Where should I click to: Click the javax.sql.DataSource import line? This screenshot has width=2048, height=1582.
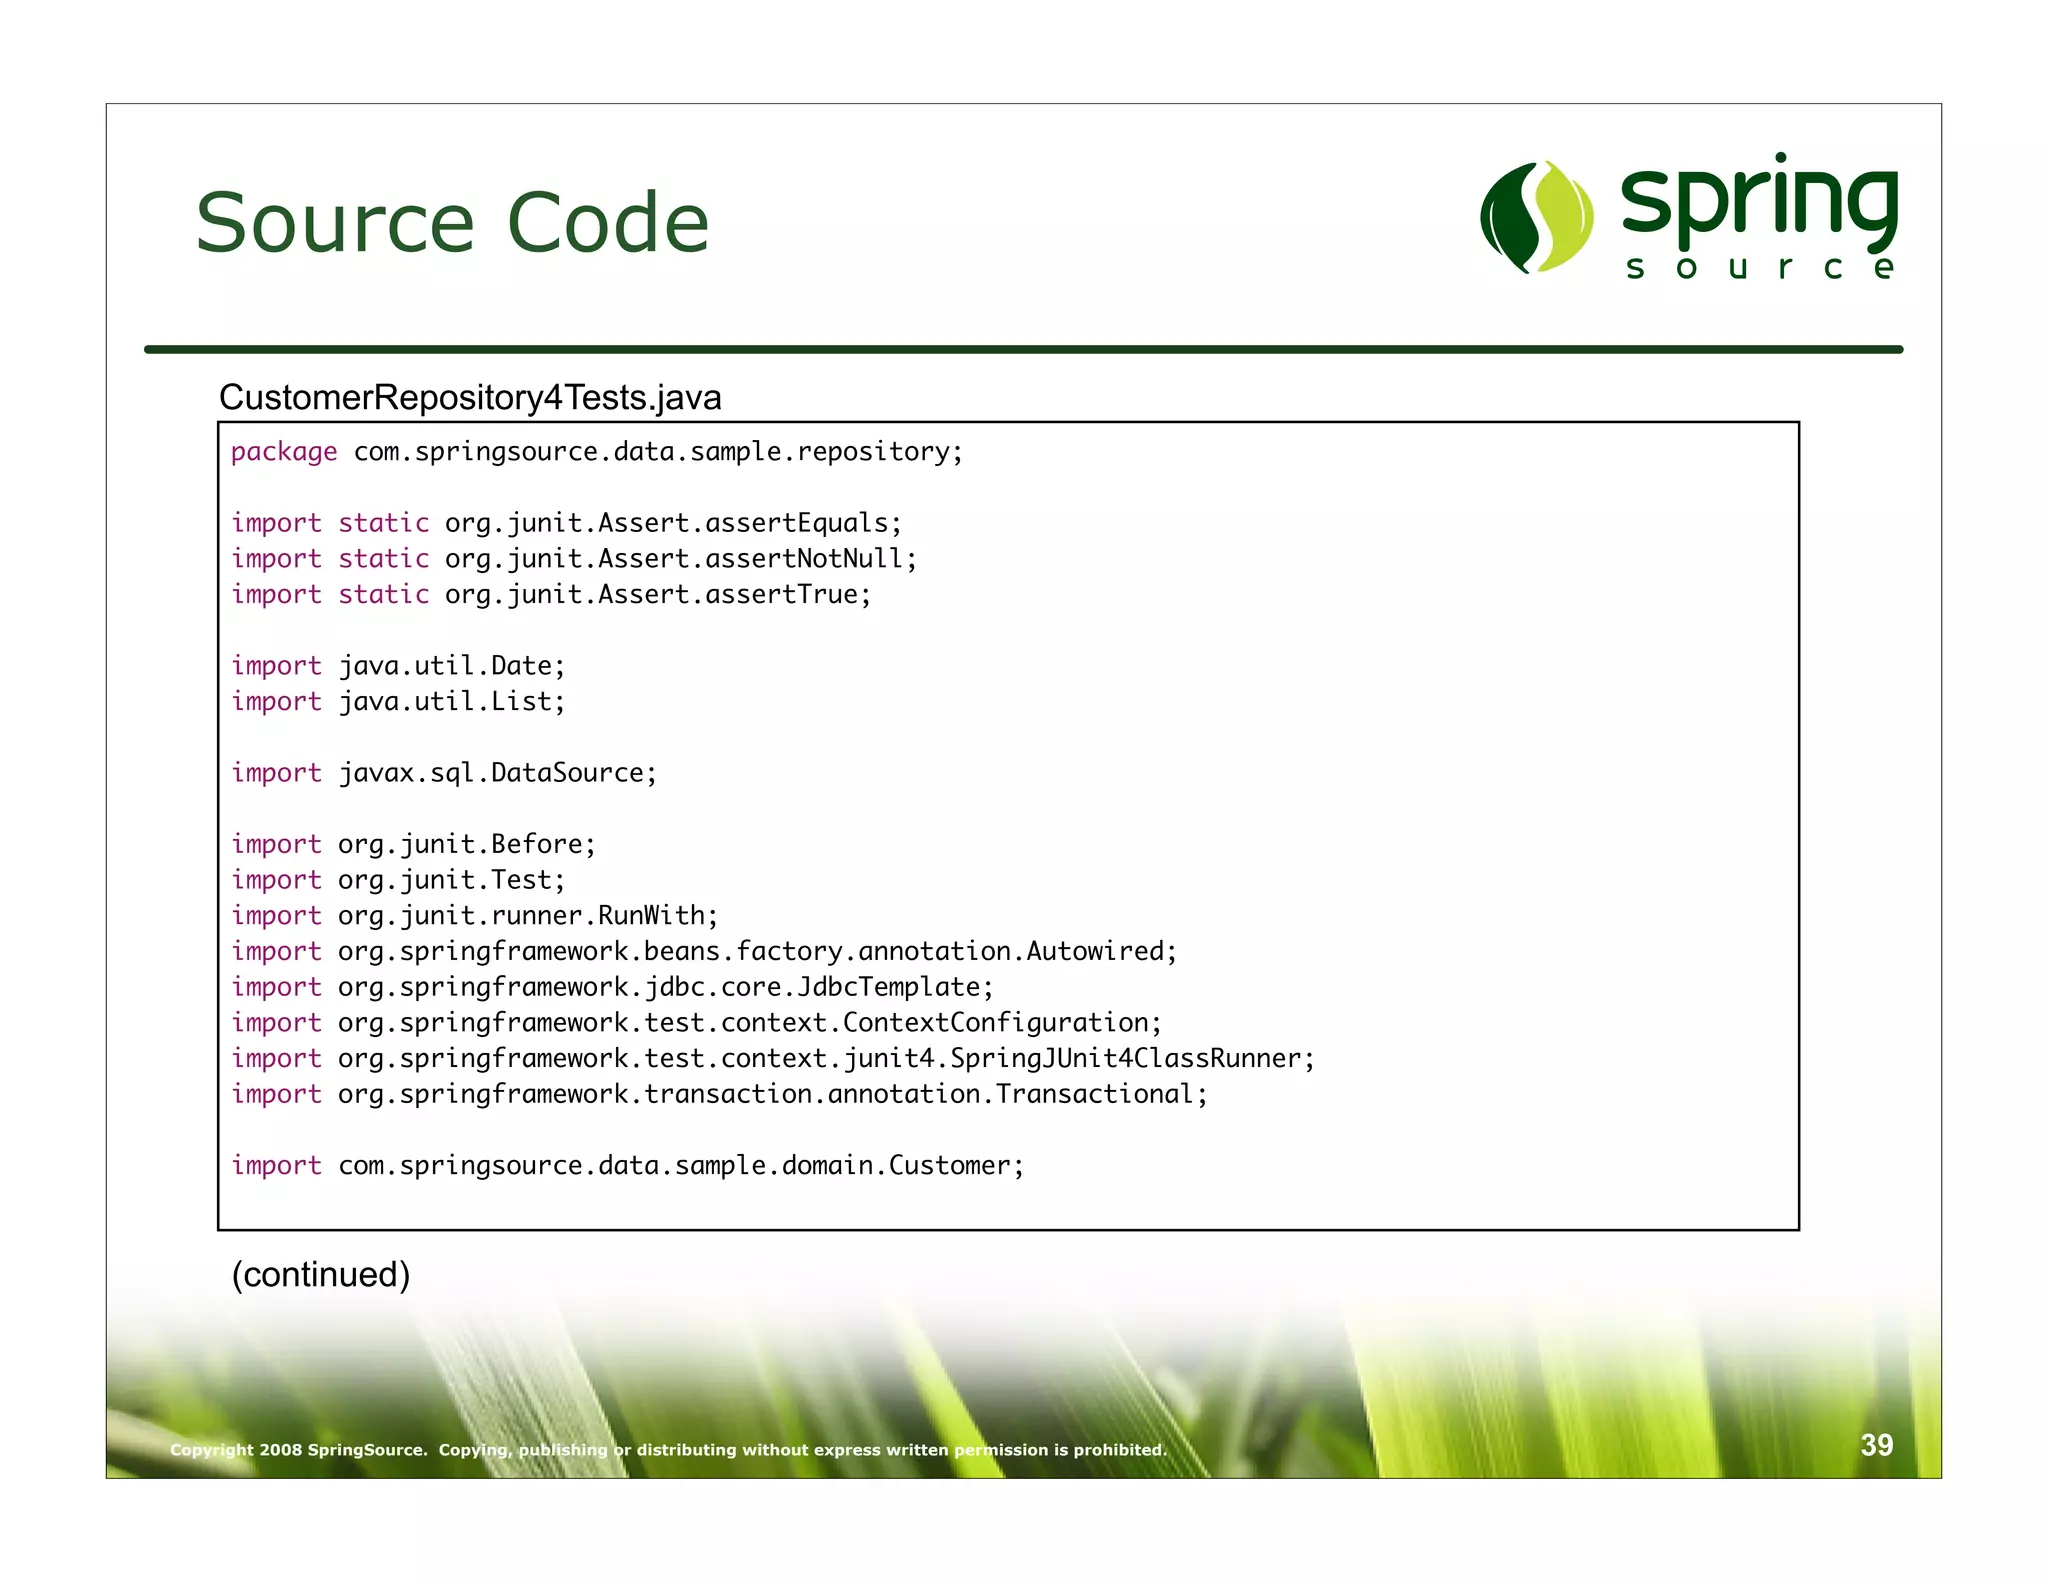(x=444, y=773)
